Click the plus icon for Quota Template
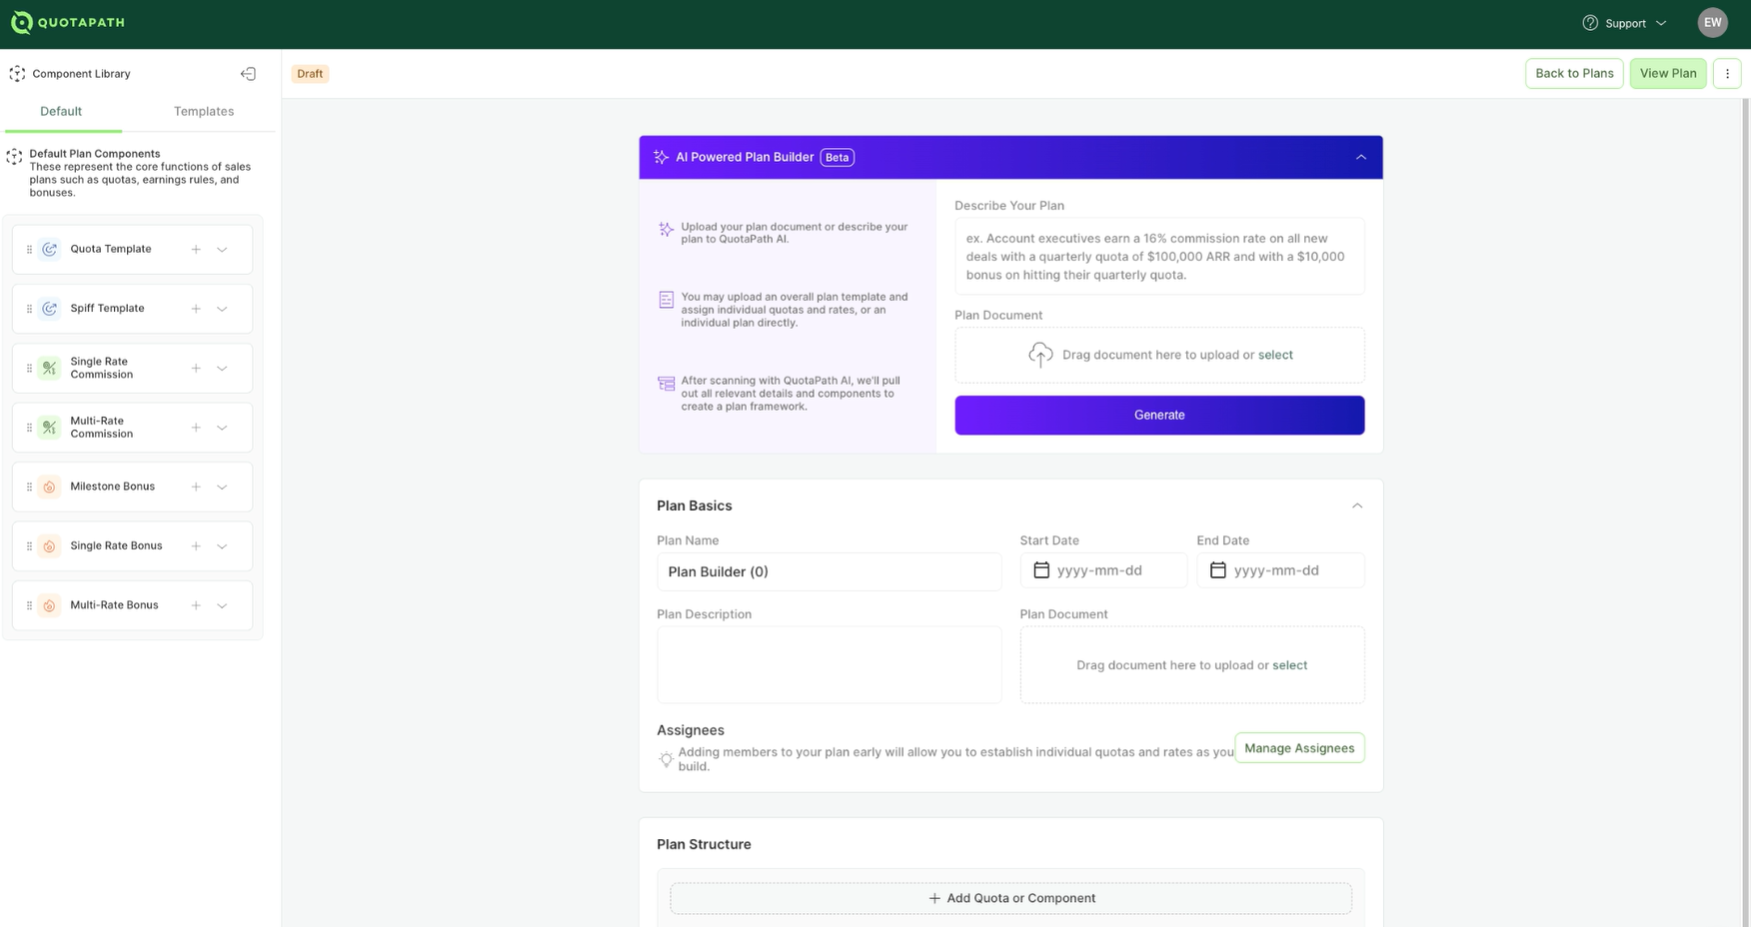 [196, 249]
